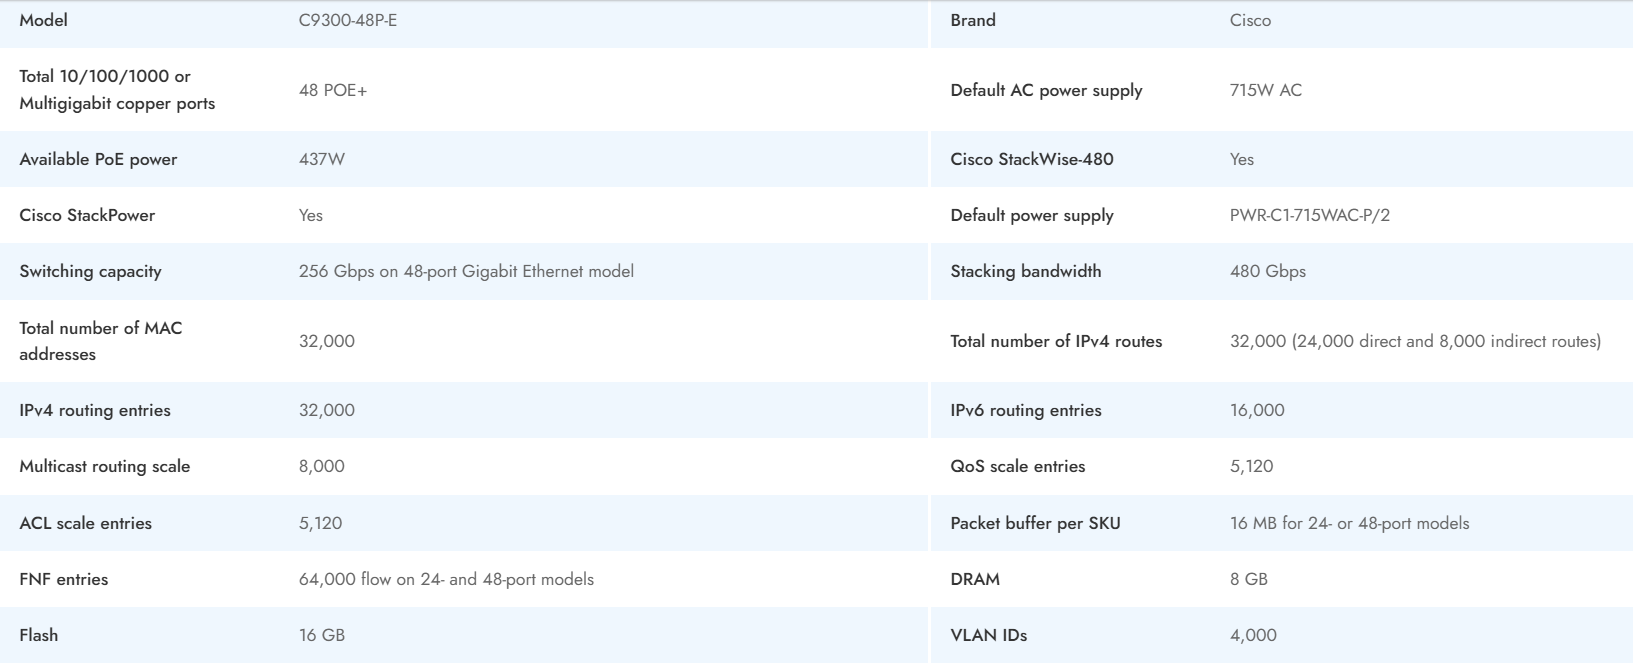Click the 48 POE+ ports value
Viewport: 1633px width, 666px height.
point(332,90)
